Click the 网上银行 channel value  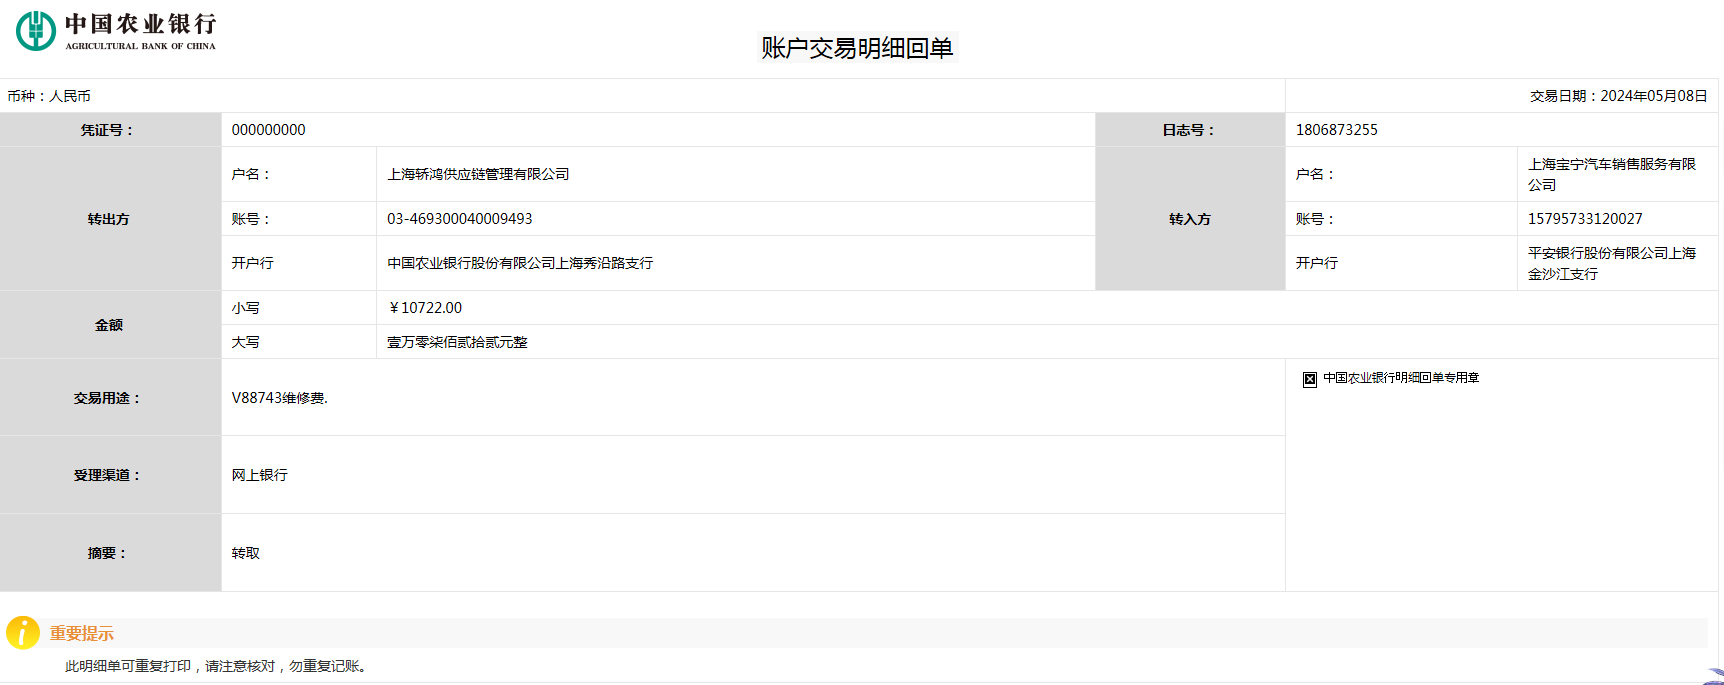tap(259, 475)
